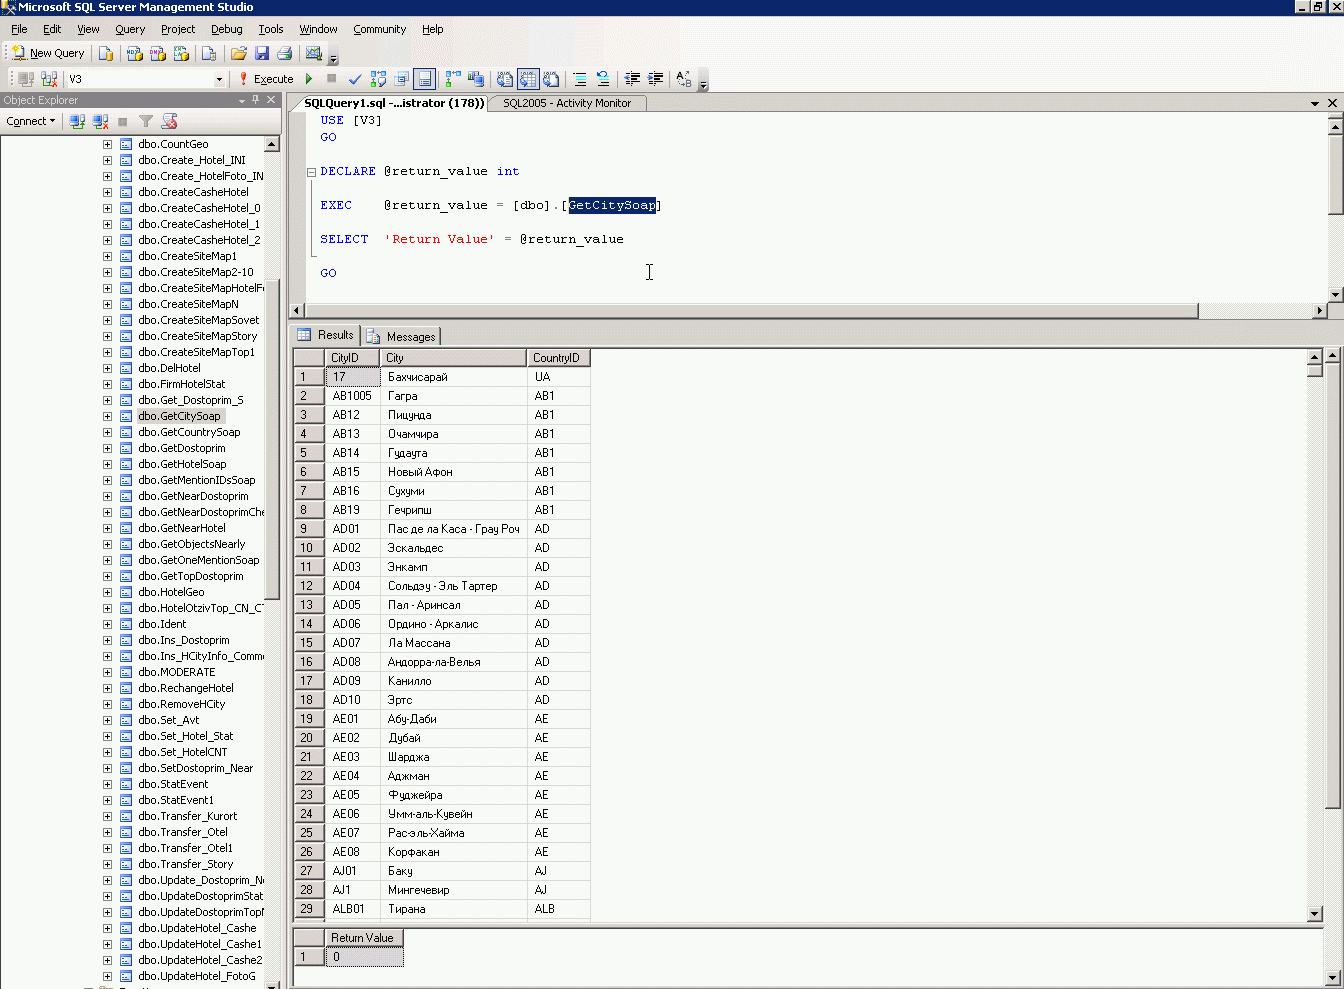Image resolution: width=1344 pixels, height=989 pixels.
Task: Run the query with the Execute button
Action: tap(266, 79)
